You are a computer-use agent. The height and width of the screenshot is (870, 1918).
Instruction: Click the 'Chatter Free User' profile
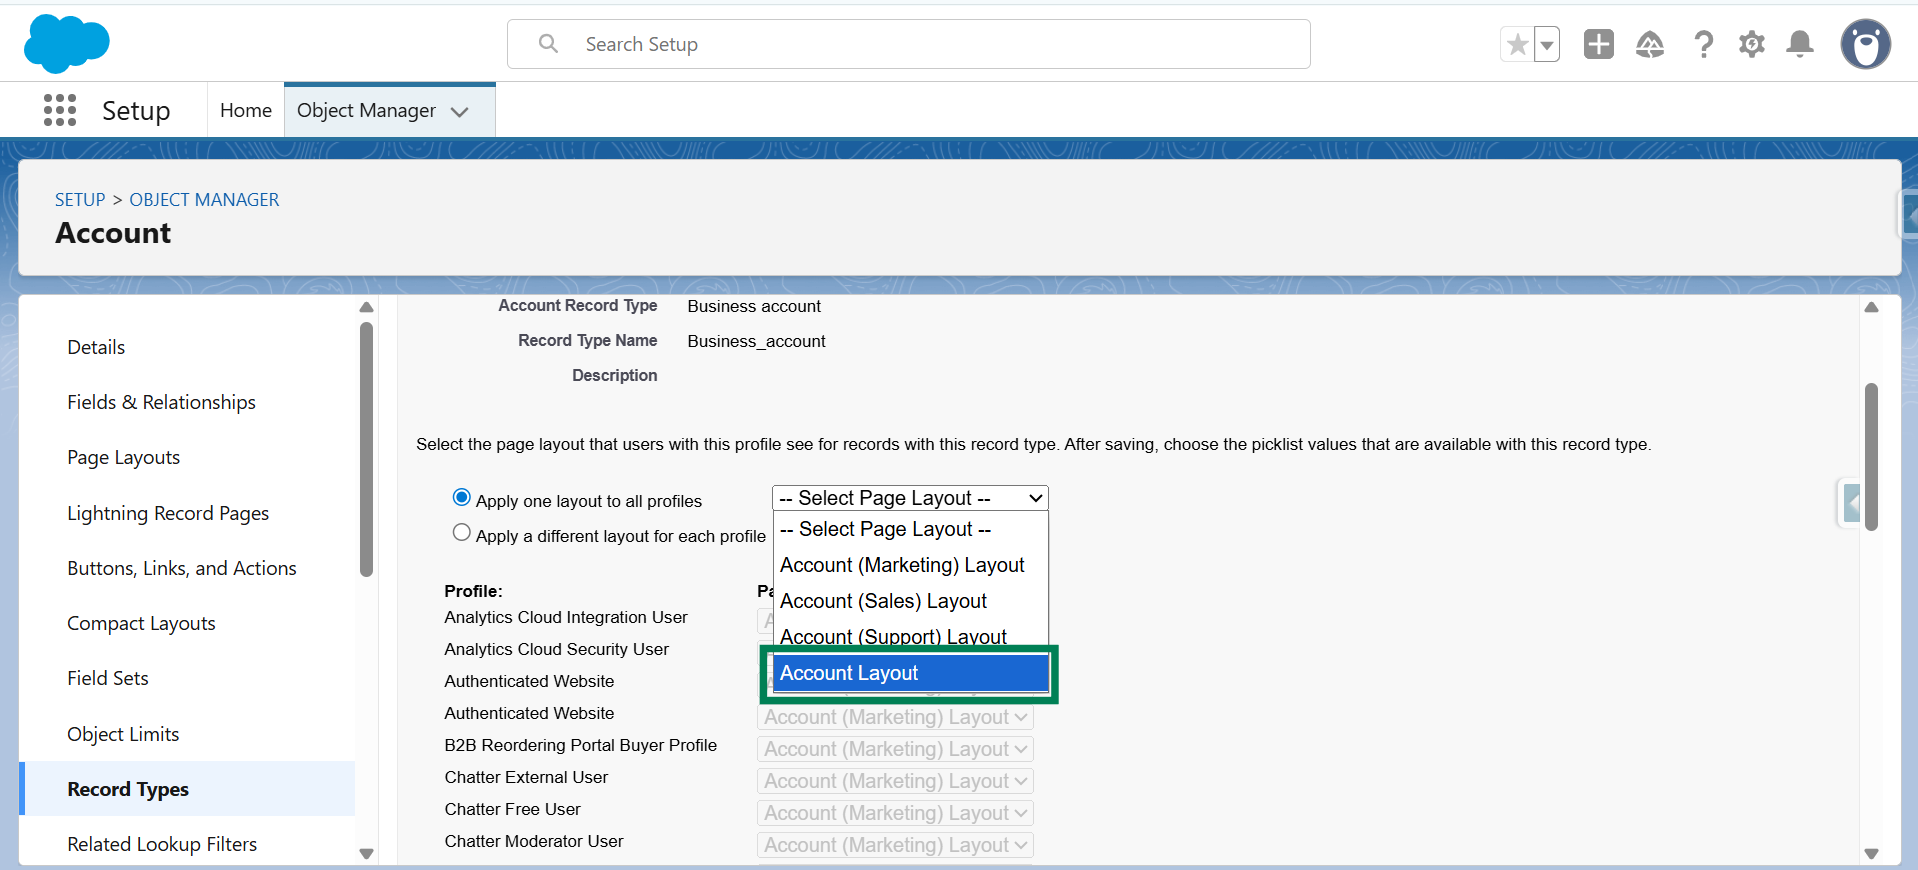(x=512, y=809)
